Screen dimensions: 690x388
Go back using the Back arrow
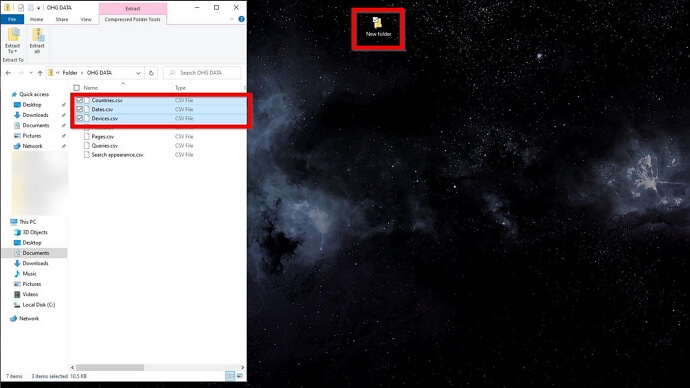pyautogui.click(x=8, y=73)
